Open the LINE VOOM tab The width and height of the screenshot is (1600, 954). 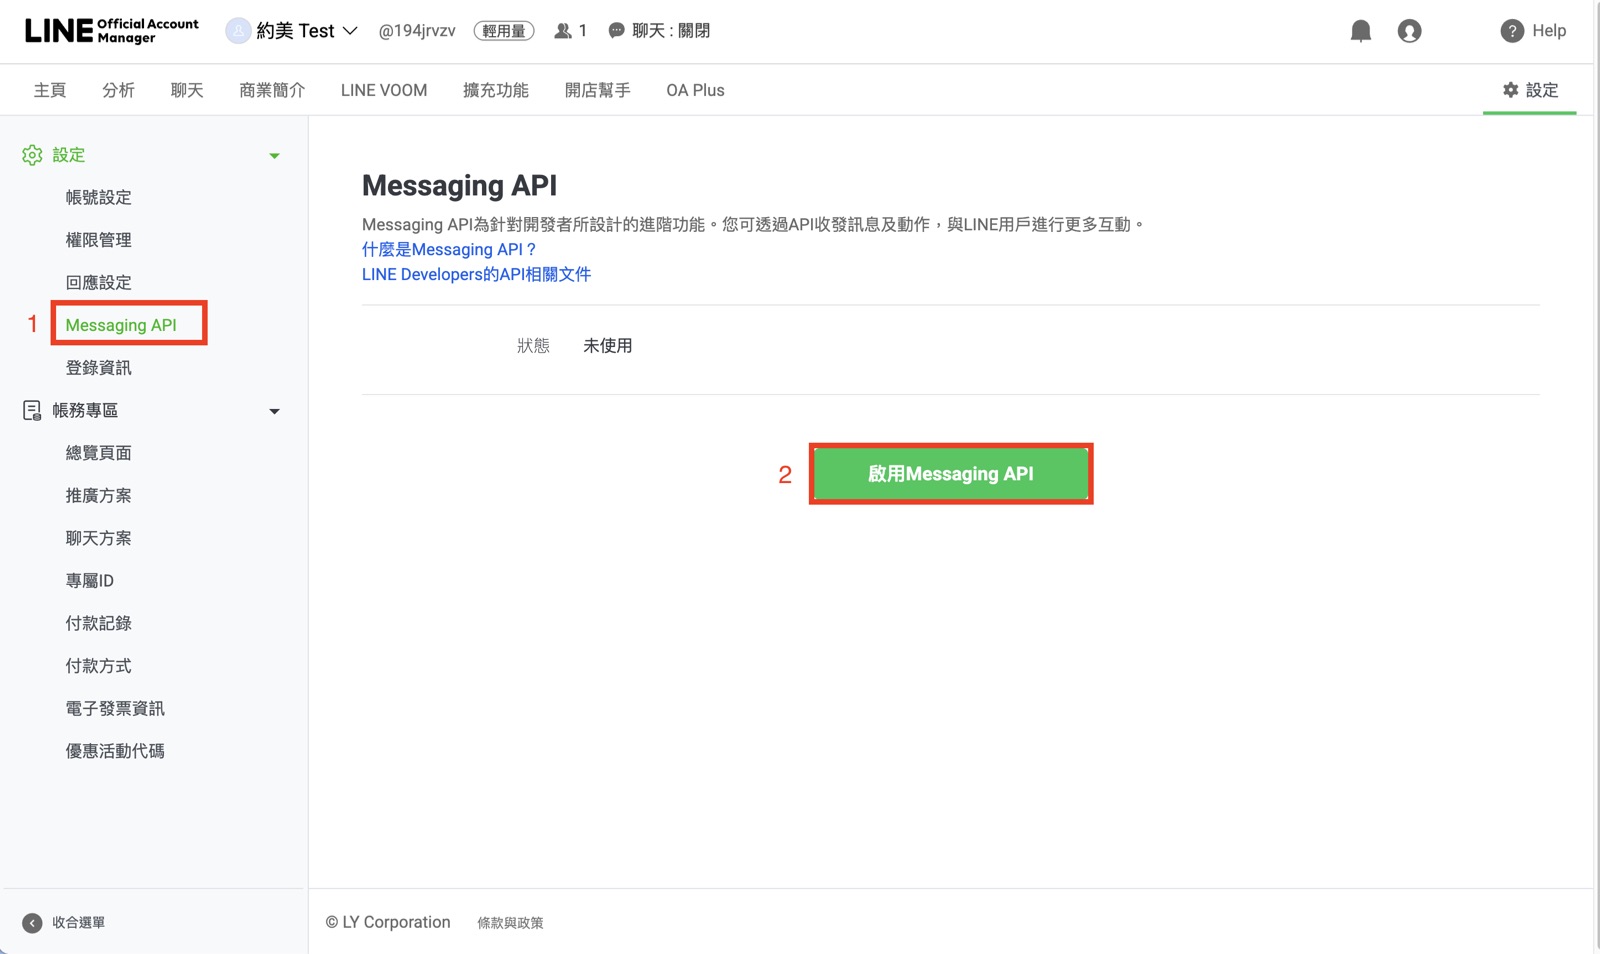pos(384,90)
